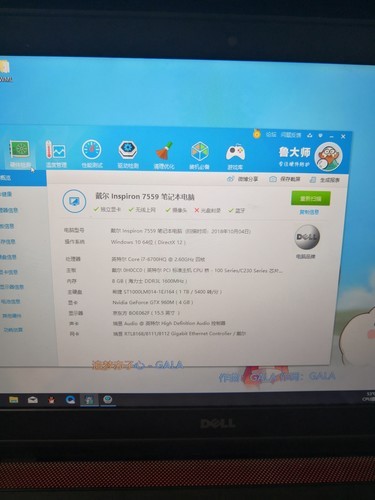Image resolution: width=375 pixels, height=500 pixels.
Task: Click the 'ST1000LM014' hard disk value
Action: pos(167,292)
